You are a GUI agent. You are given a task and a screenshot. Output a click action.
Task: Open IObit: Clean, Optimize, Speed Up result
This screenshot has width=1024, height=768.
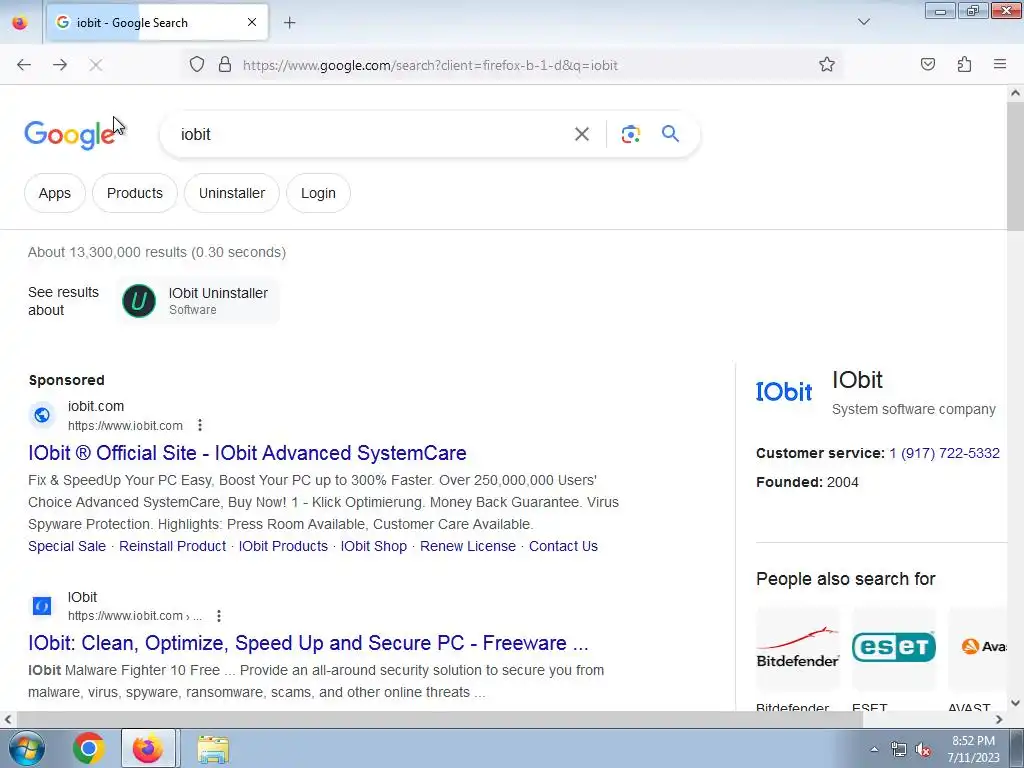[308, 643]
